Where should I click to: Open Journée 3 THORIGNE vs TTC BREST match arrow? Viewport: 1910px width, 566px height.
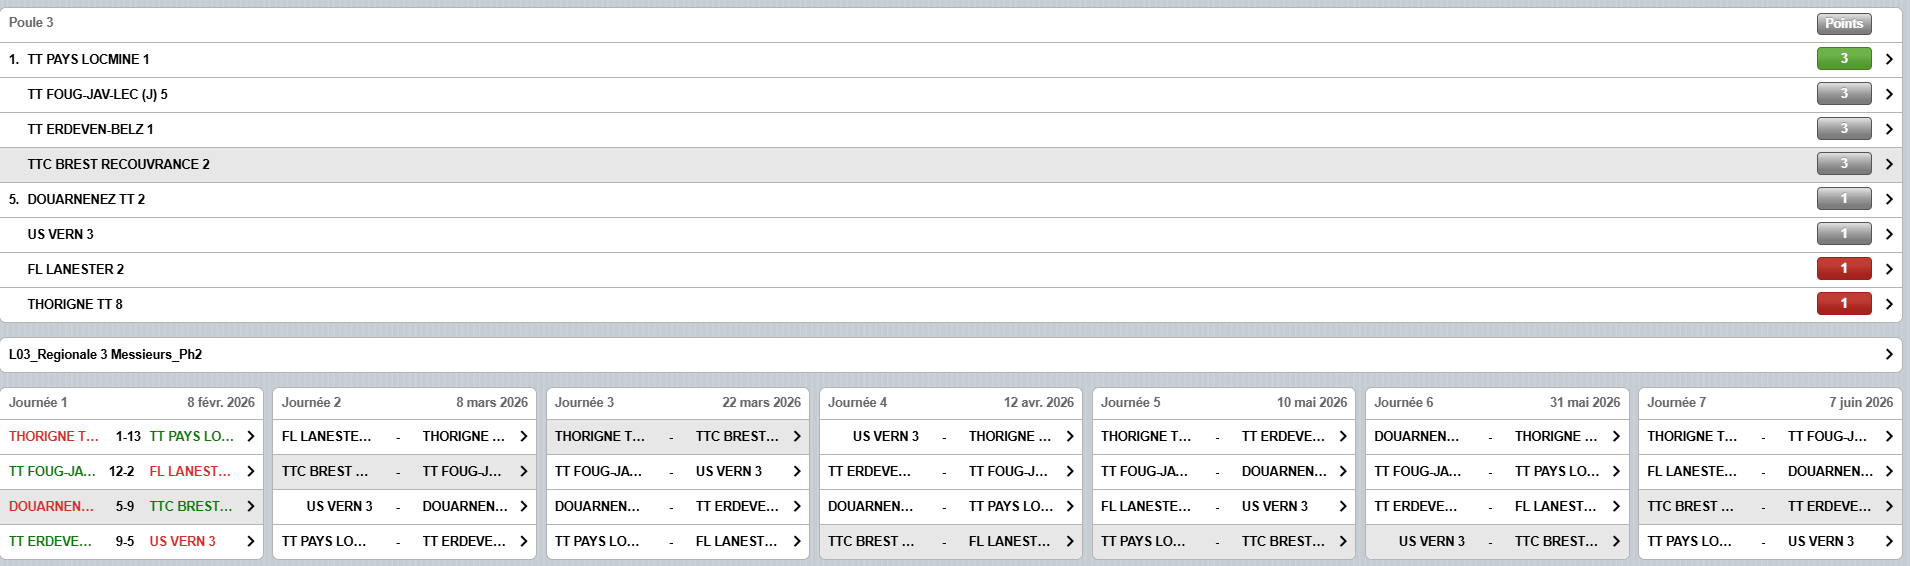[796, 436]
